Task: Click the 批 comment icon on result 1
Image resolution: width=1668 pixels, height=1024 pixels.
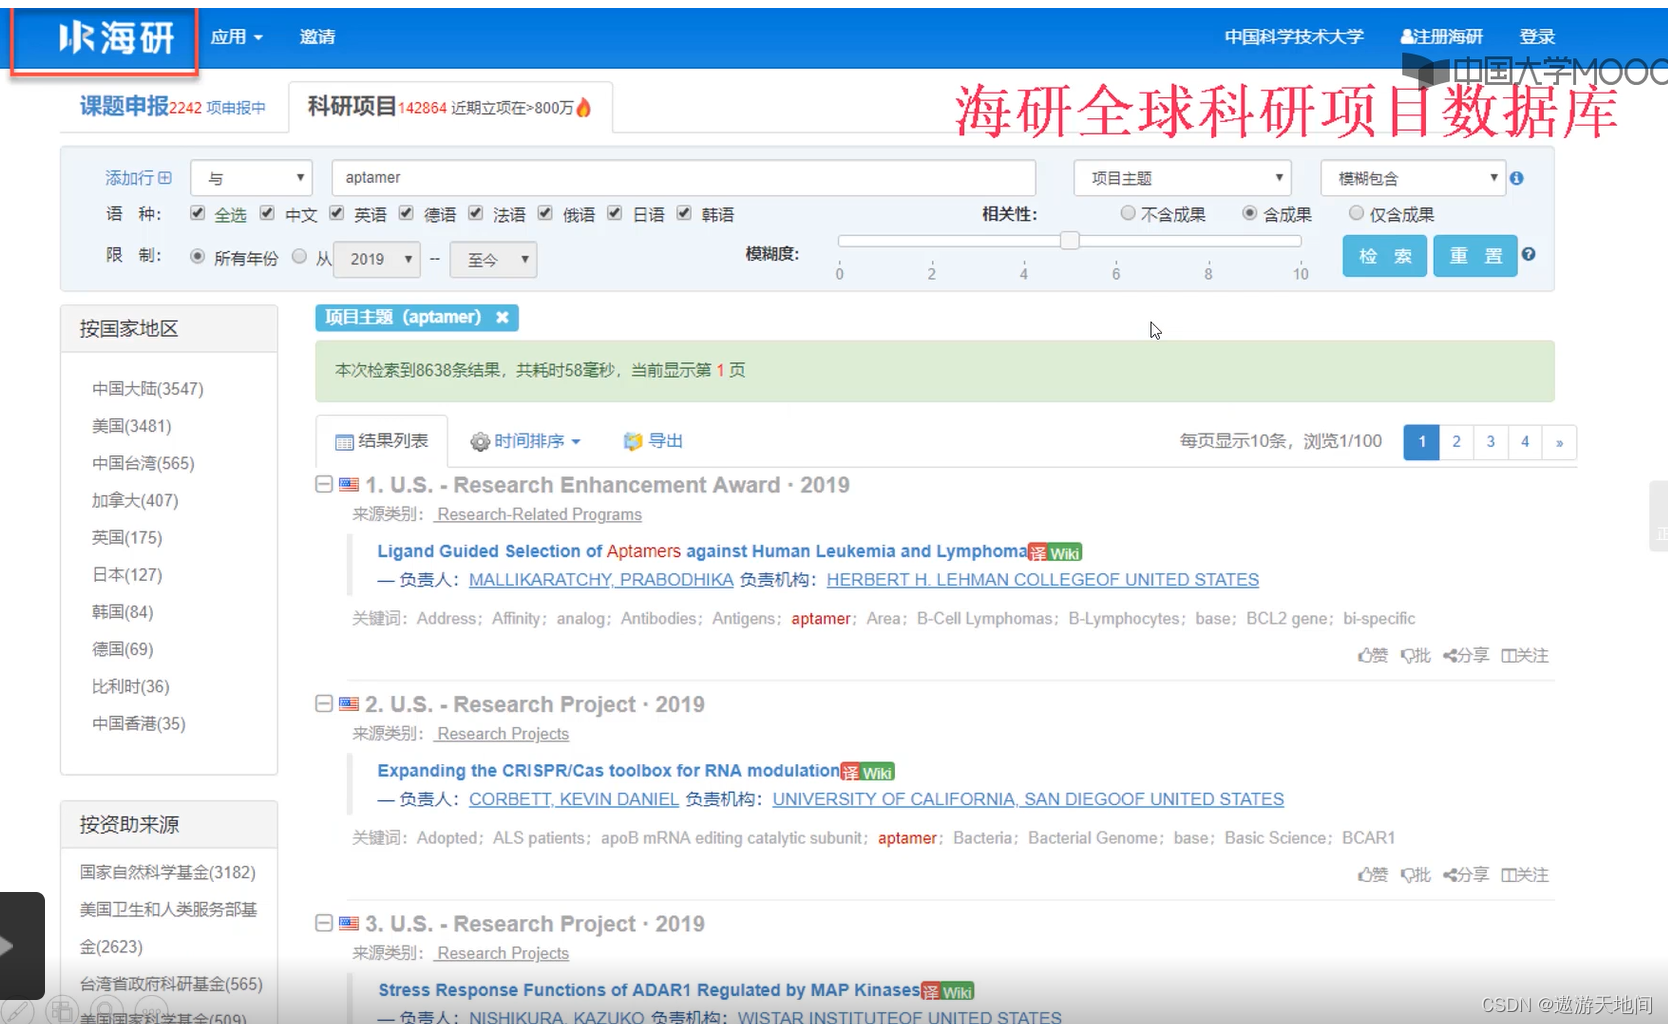Action: coord(1415,655)
